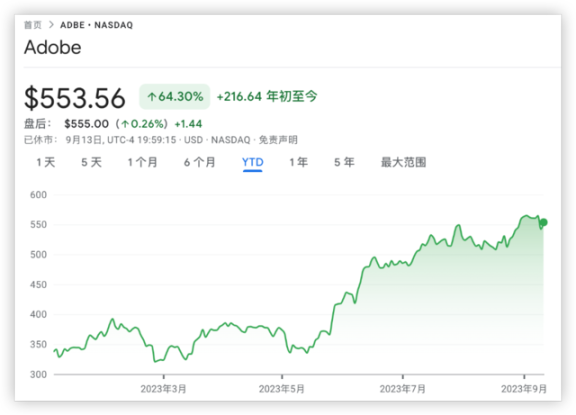Click the Adobe company name heading

[53, 47]
